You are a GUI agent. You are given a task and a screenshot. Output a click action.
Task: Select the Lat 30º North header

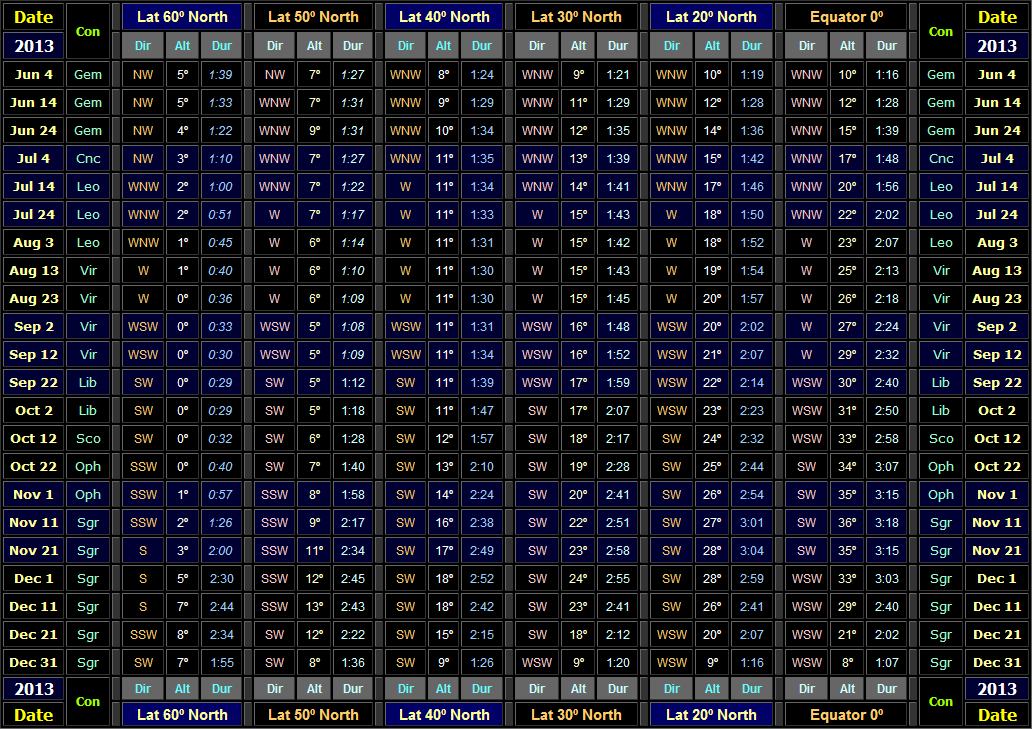click(578, 16)
